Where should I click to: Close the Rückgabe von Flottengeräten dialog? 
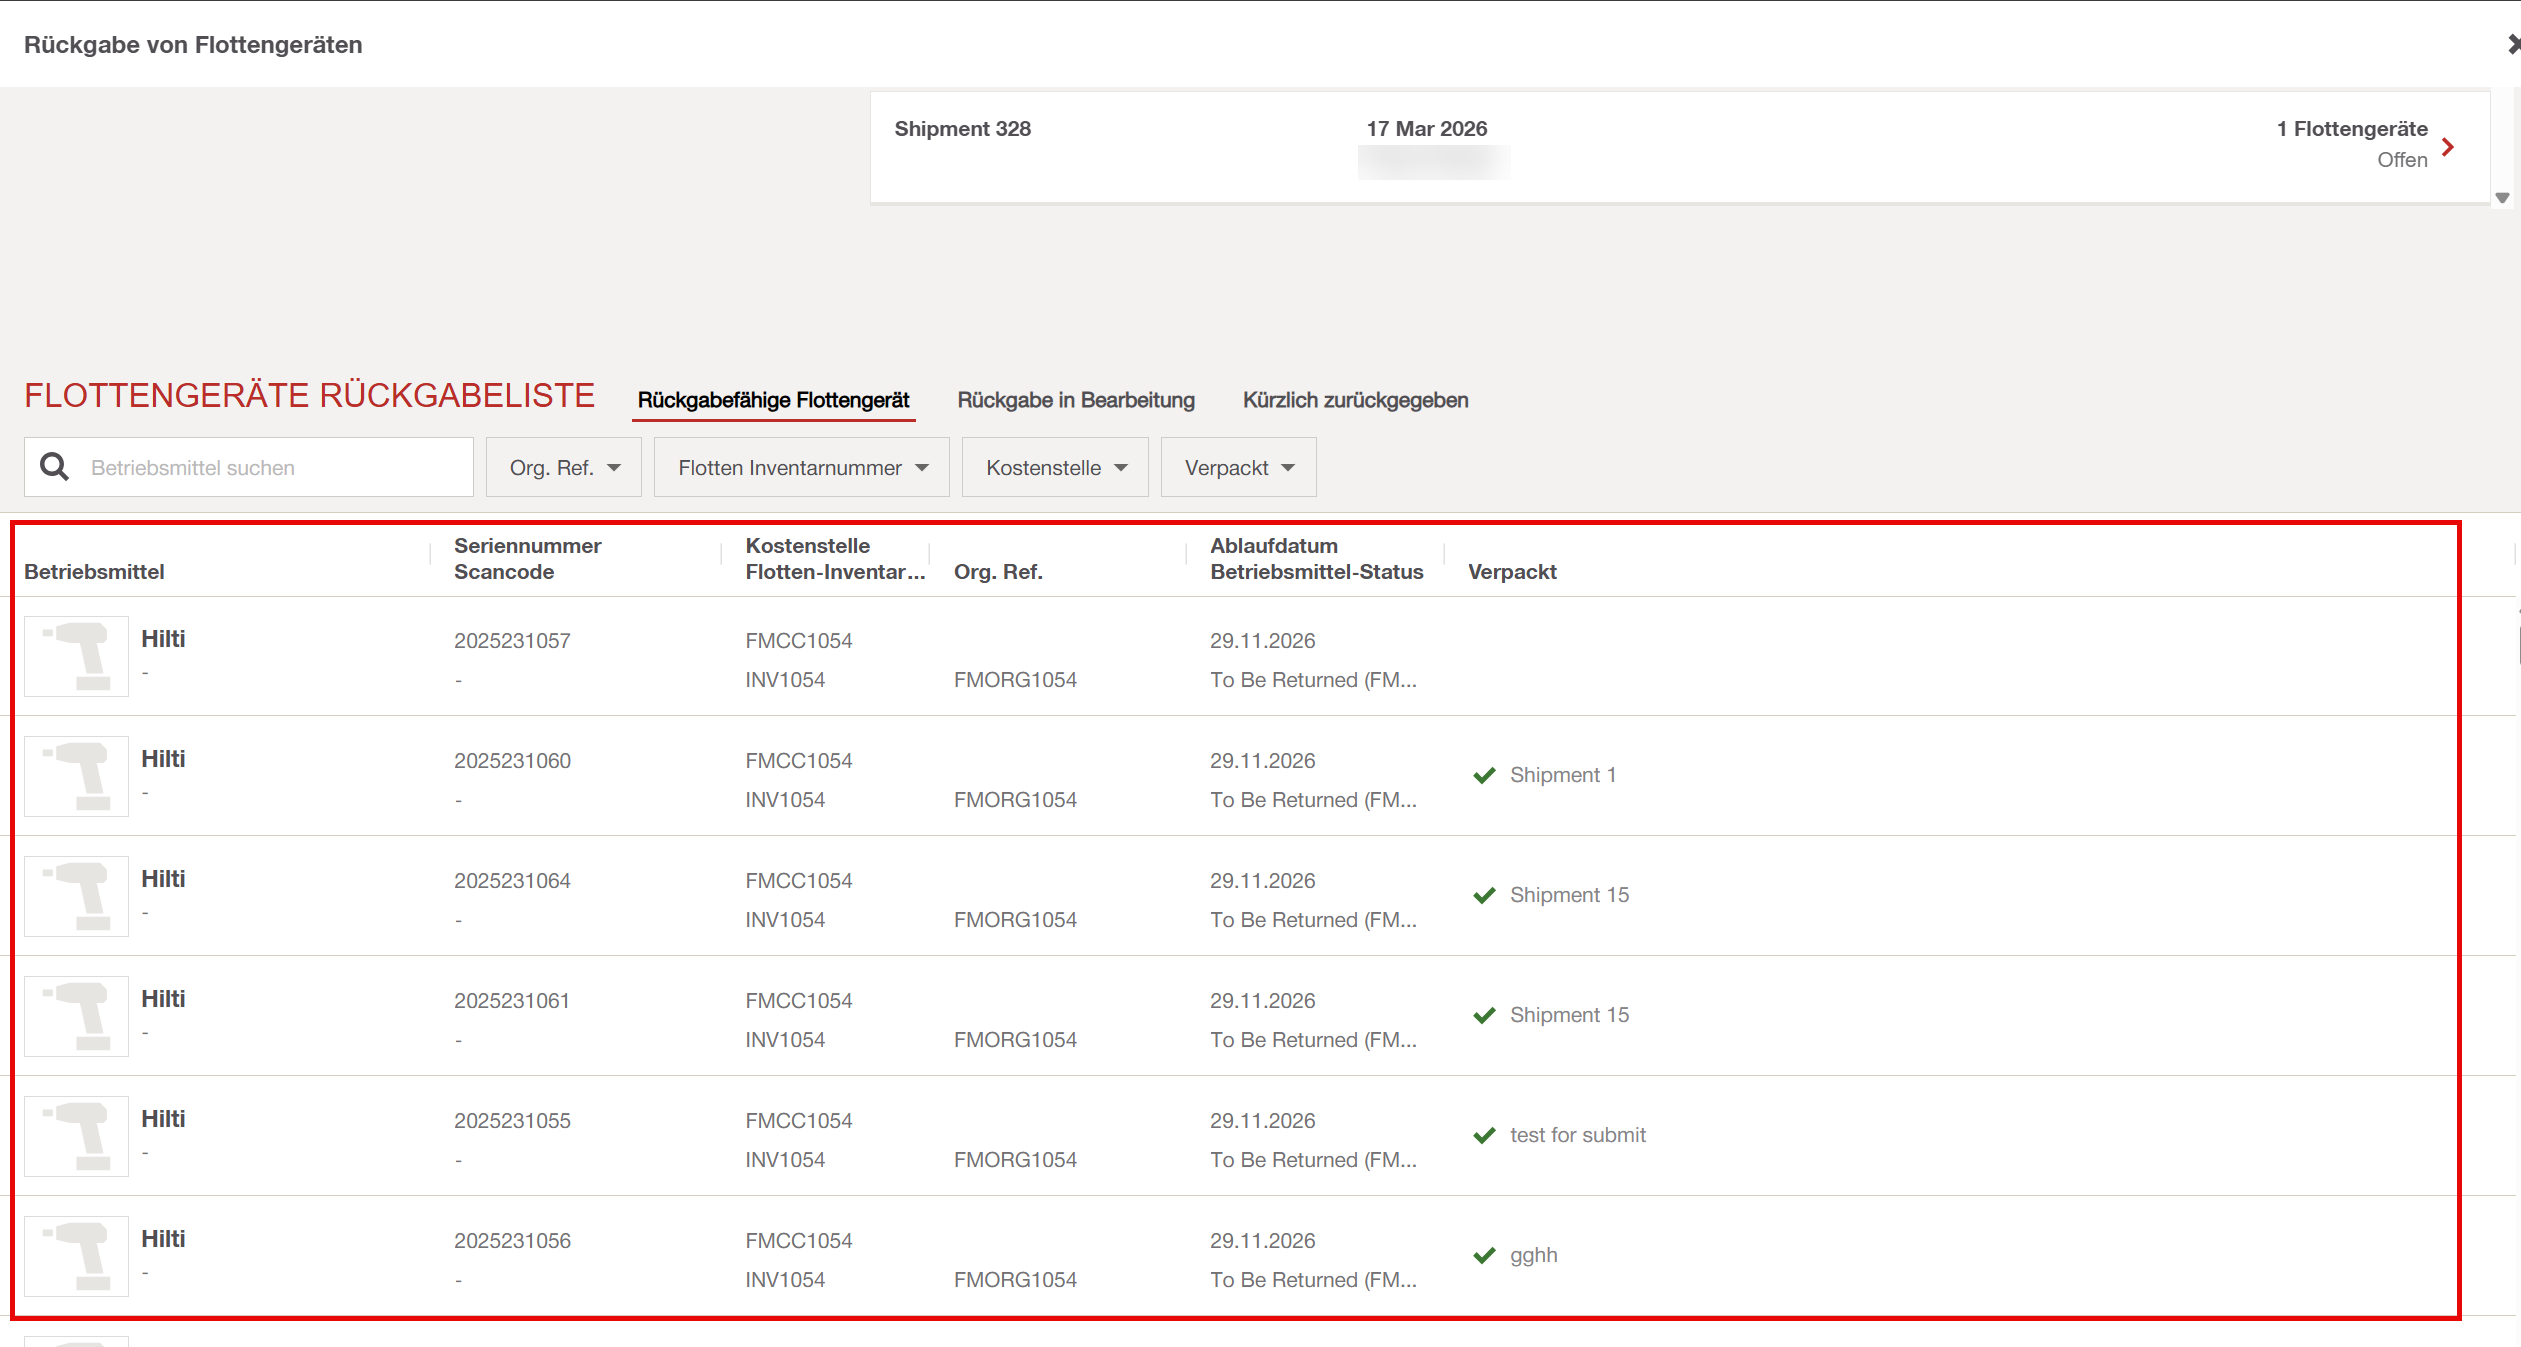2512,44
